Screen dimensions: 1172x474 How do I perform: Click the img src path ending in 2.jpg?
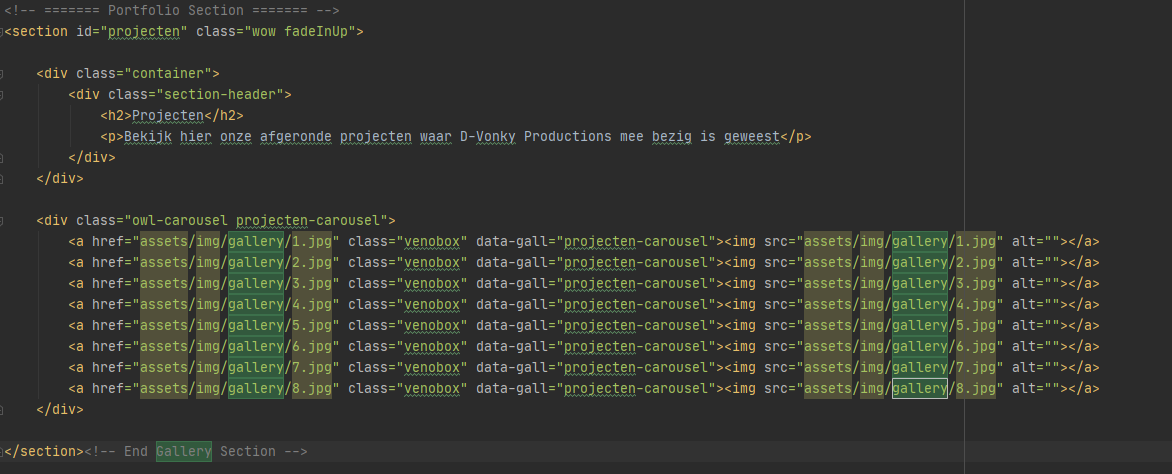pyautogui.click(x=900, y=263)
